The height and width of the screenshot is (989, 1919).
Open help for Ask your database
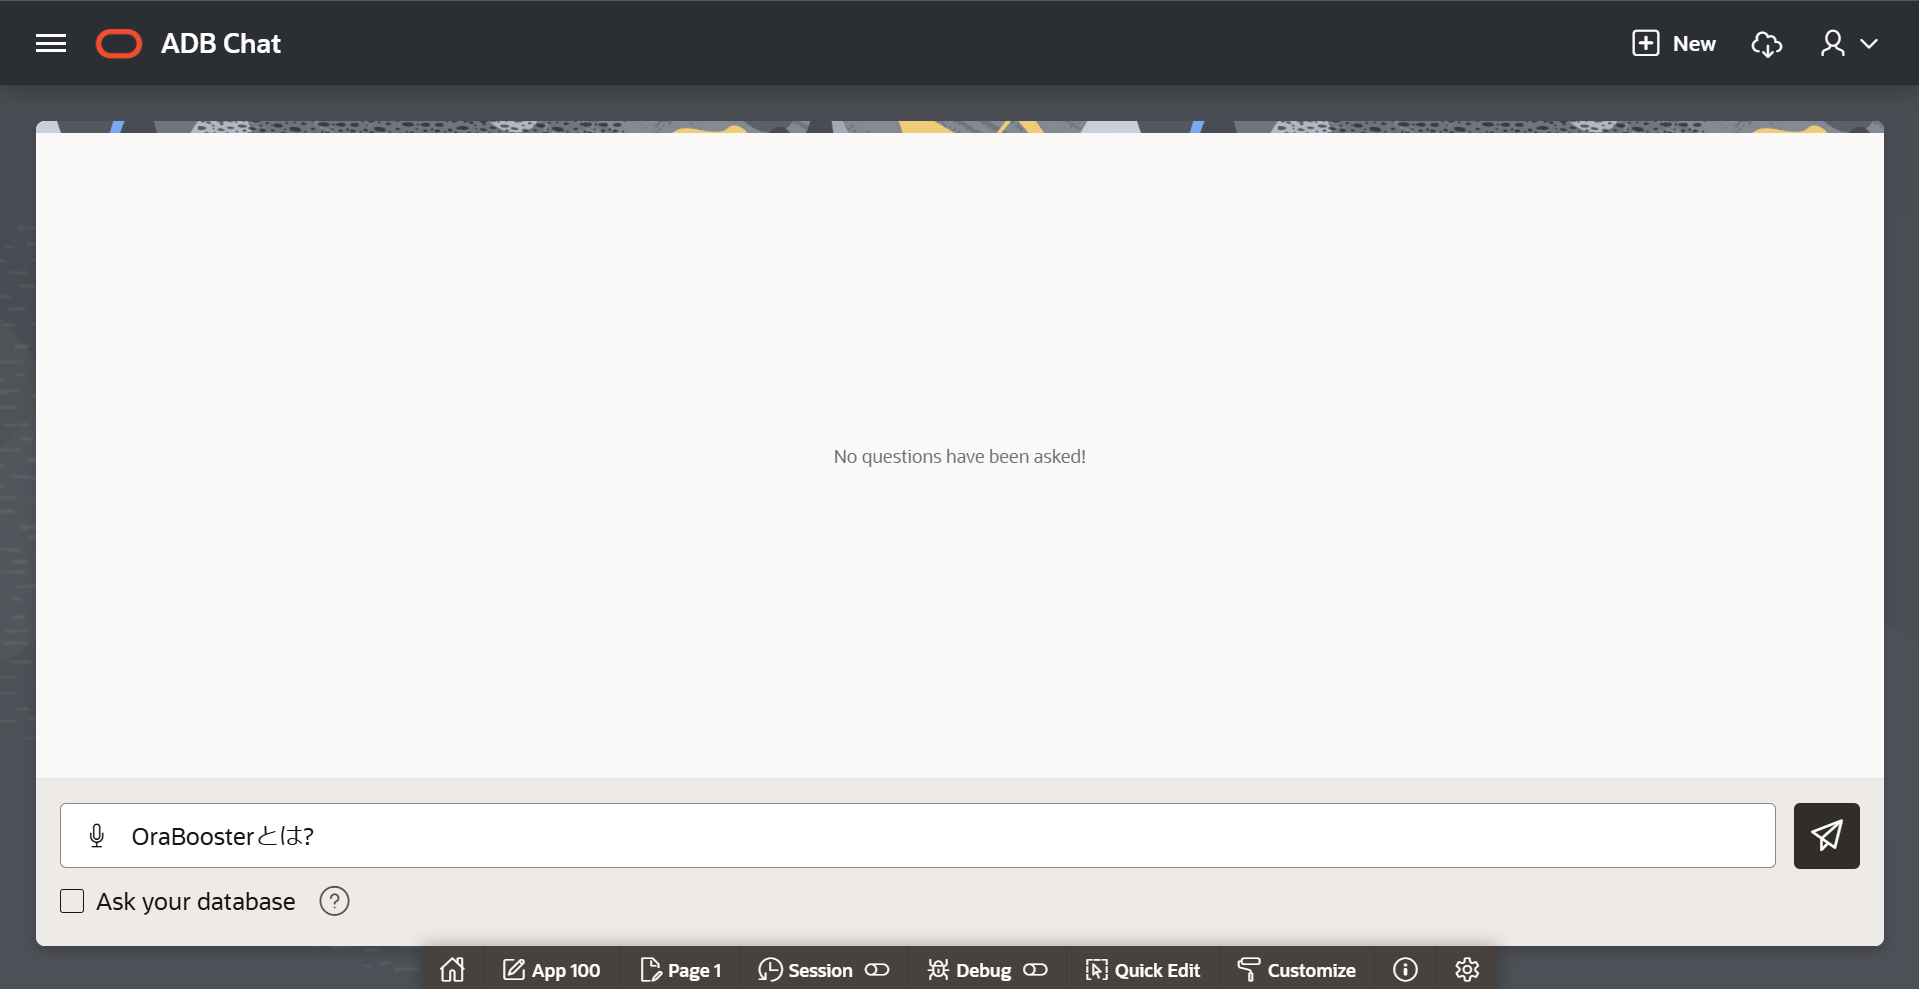(x=334, y=901)
